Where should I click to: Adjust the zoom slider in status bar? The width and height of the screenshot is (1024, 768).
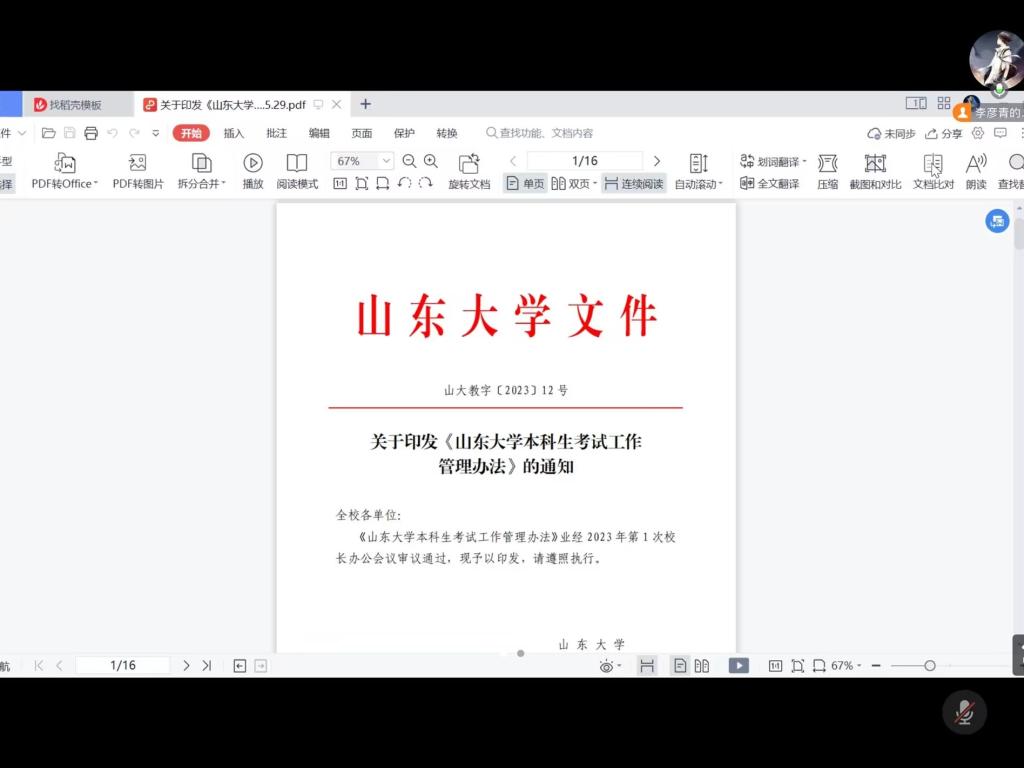click(x=930, y=666)
